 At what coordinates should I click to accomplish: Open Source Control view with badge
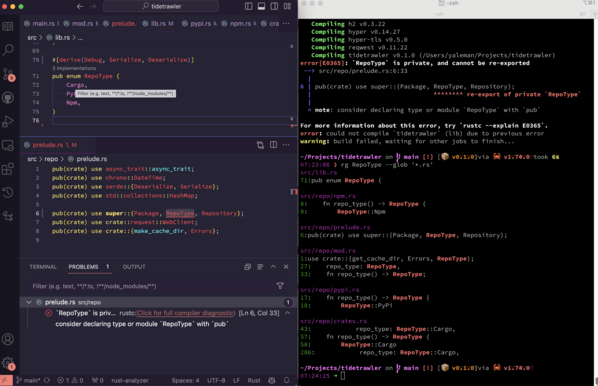pyautogui.click(x=8, y=74)
